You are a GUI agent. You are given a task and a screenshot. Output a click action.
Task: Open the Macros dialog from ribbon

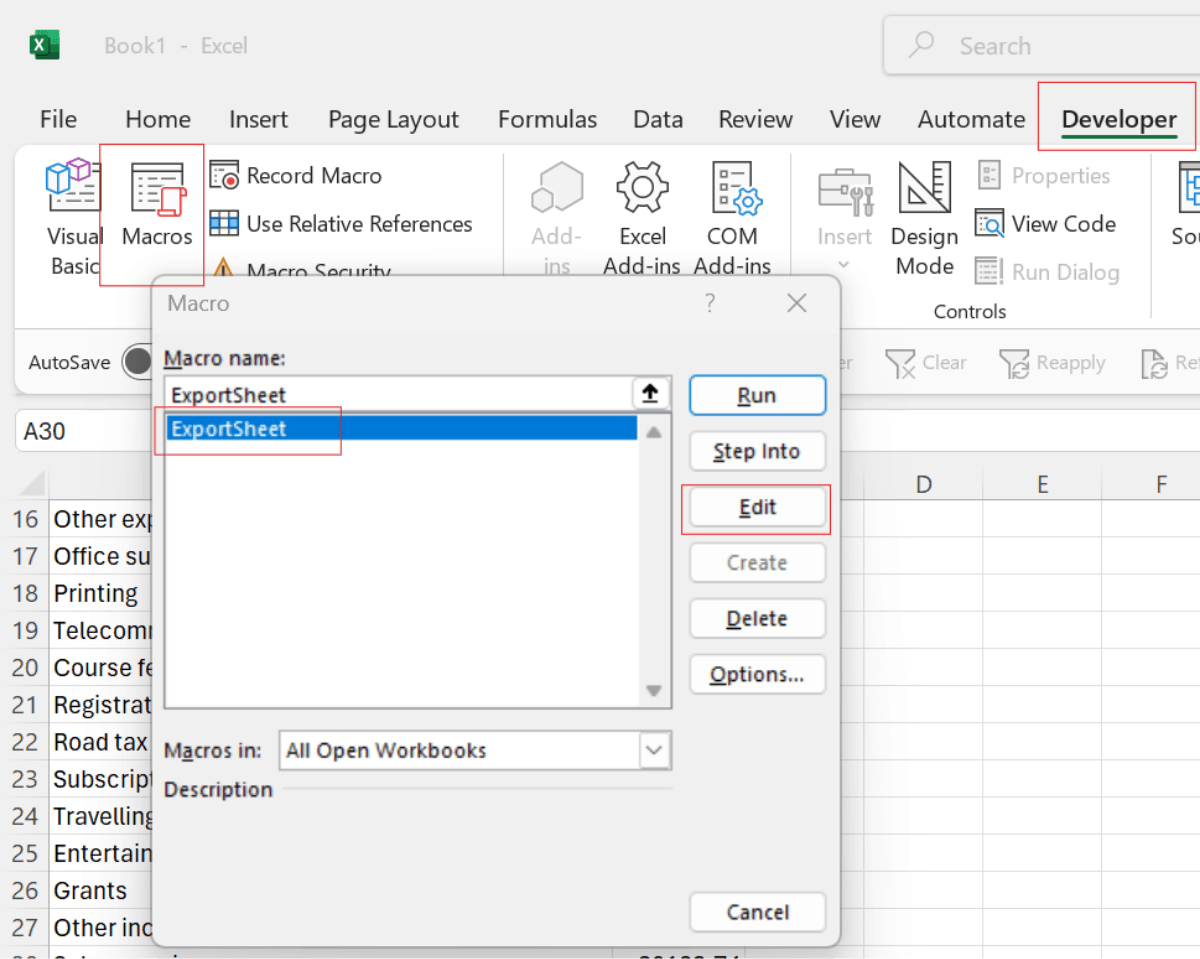(157, 205)
